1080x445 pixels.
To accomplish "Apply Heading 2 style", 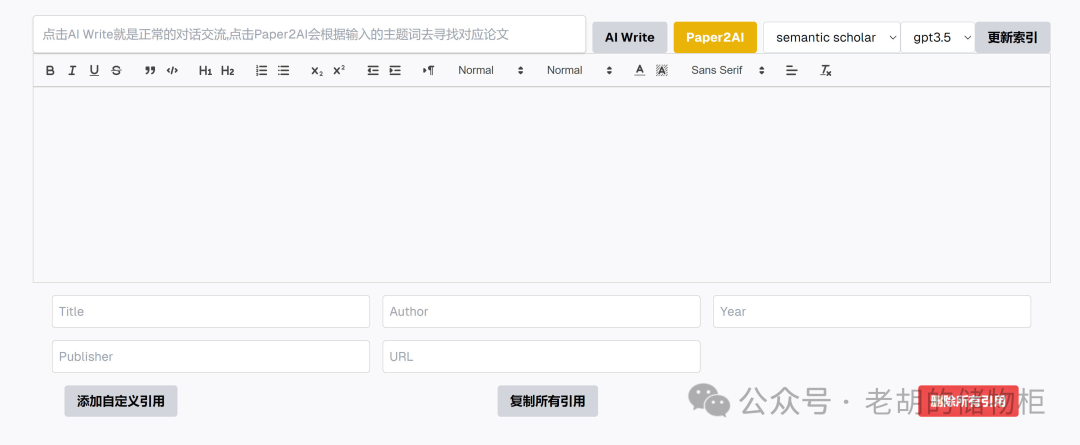I will (x=227, y=70).
